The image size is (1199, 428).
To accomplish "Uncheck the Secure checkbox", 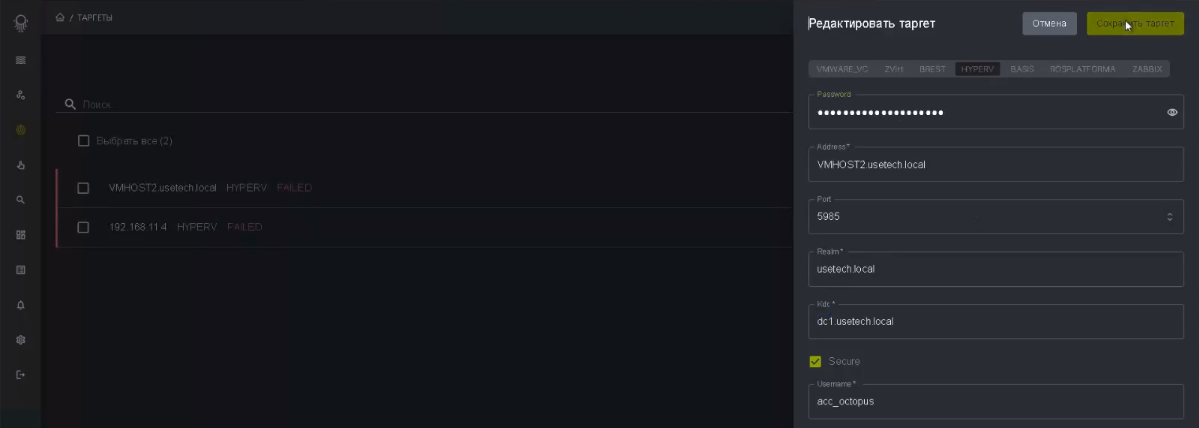I will coord(815,362).
